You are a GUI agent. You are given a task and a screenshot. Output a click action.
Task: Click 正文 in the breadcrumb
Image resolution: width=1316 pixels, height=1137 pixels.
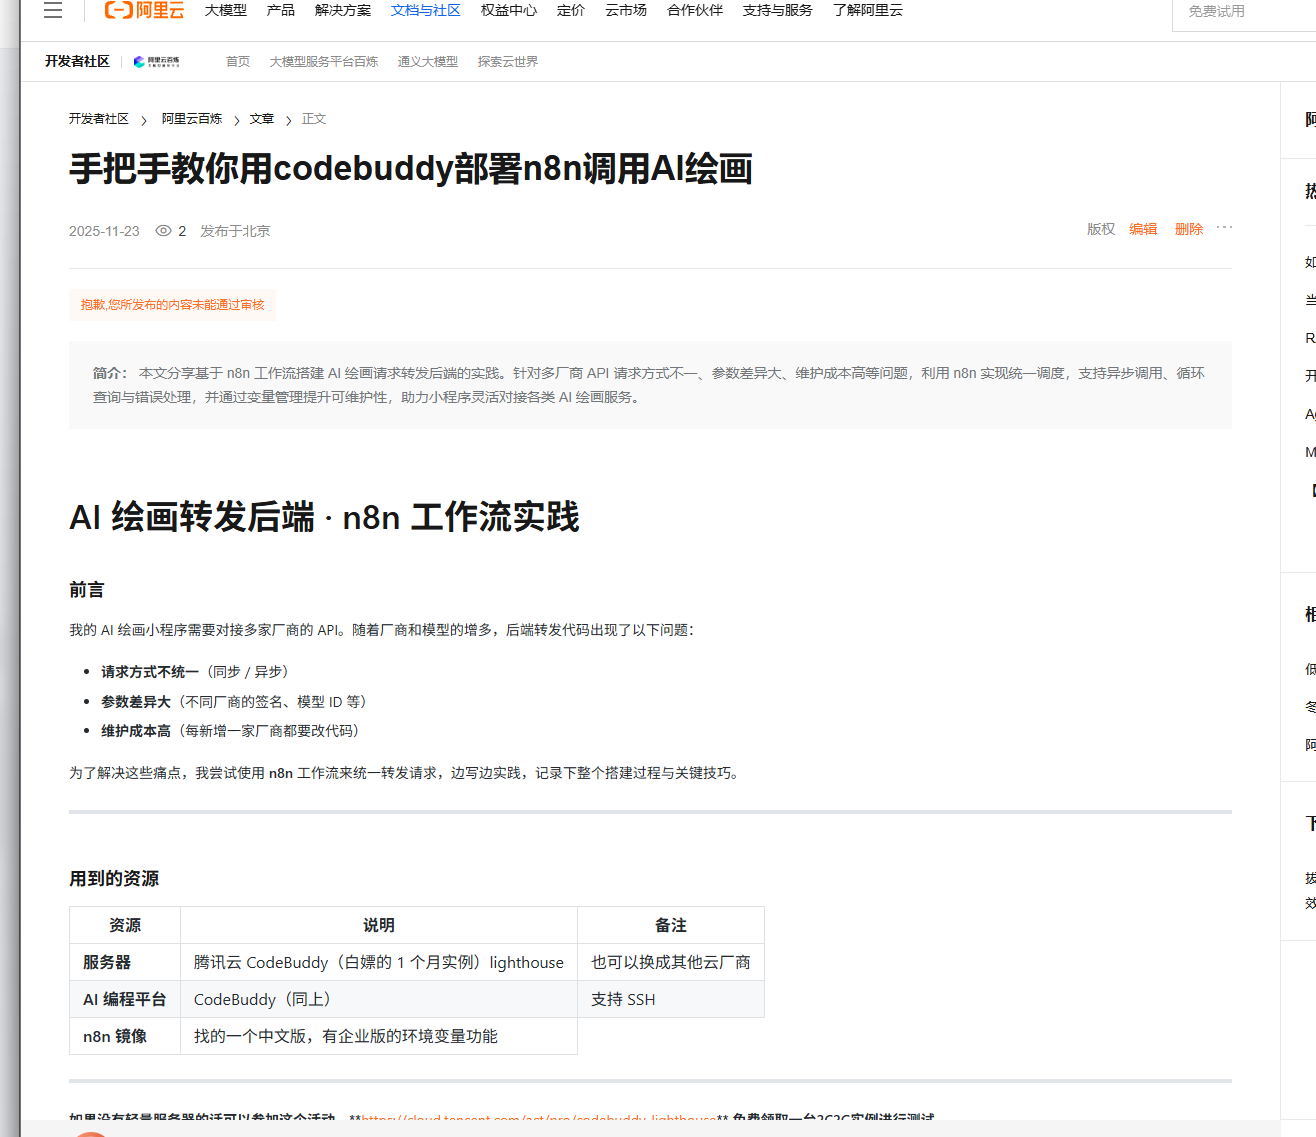[x=314, y=119]
